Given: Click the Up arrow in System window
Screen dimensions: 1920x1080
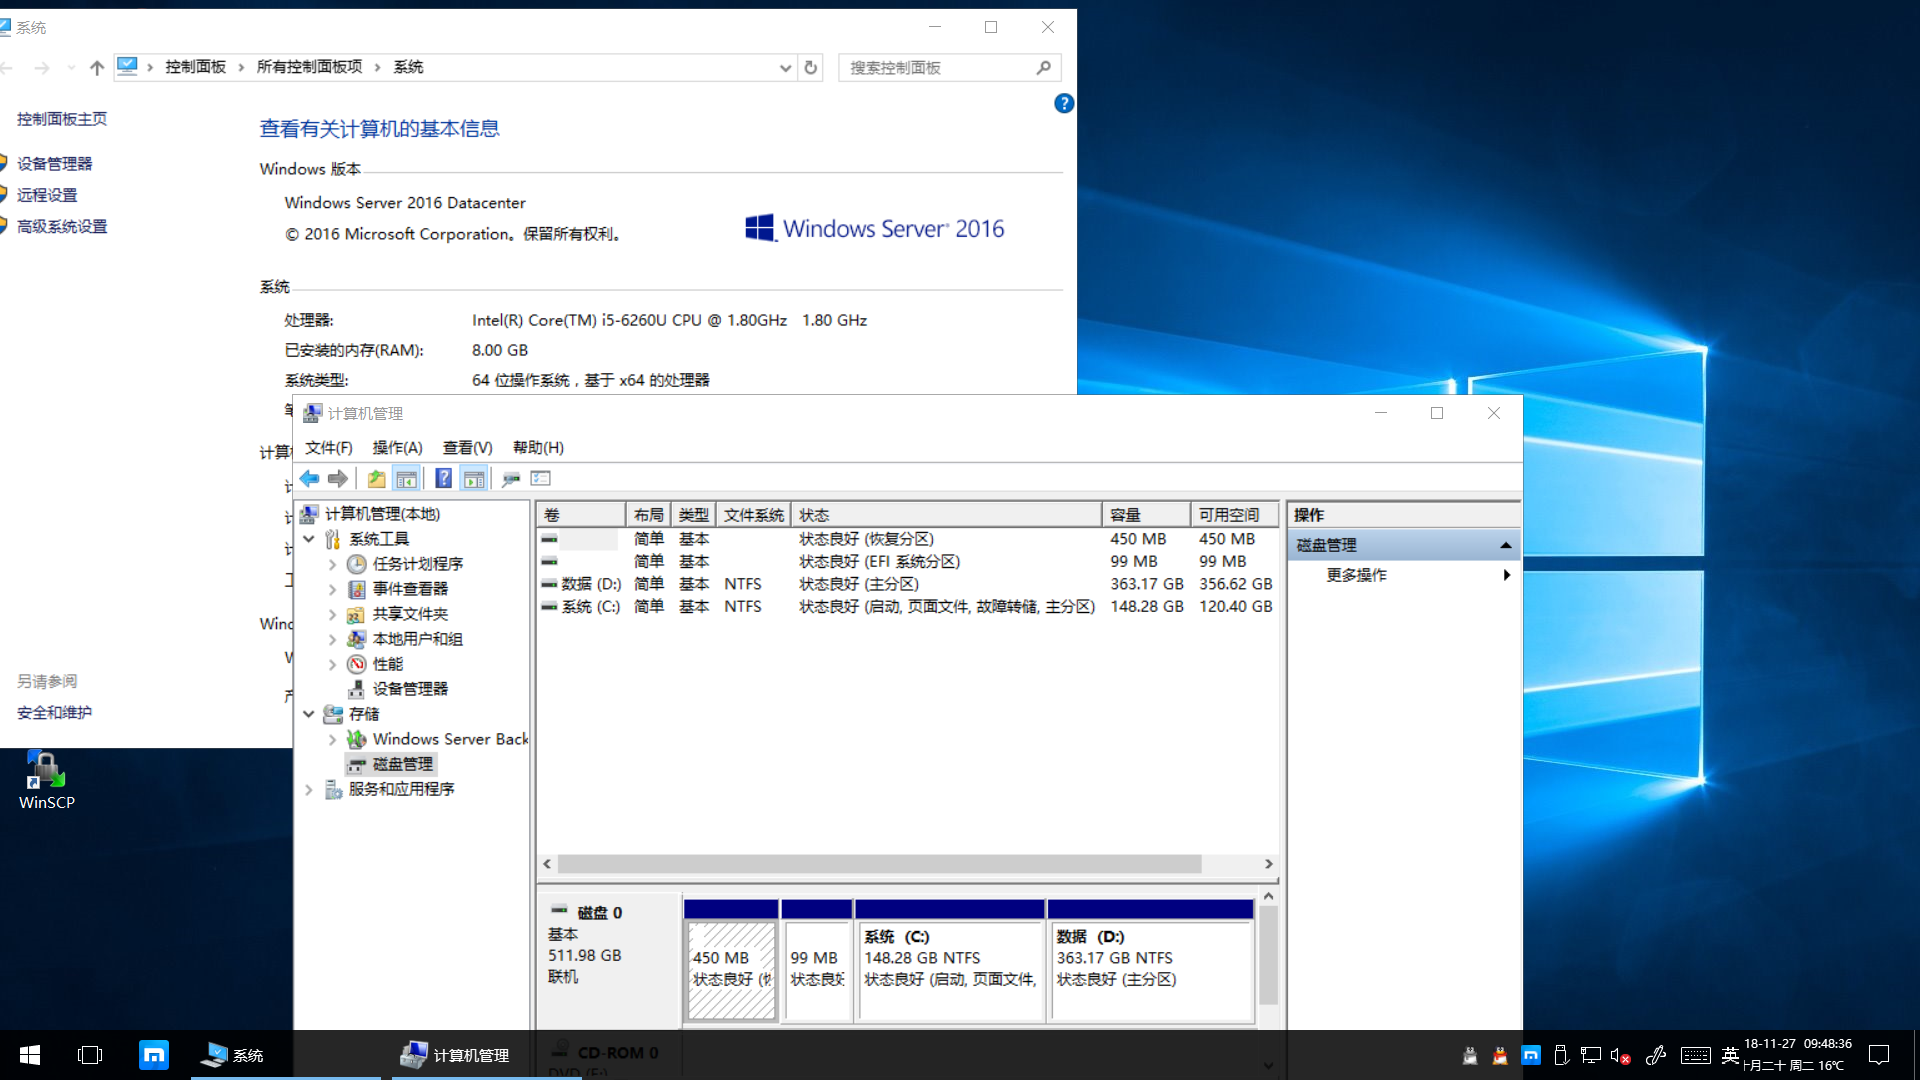Looking at the screenshot, I should tap(97, 68).
